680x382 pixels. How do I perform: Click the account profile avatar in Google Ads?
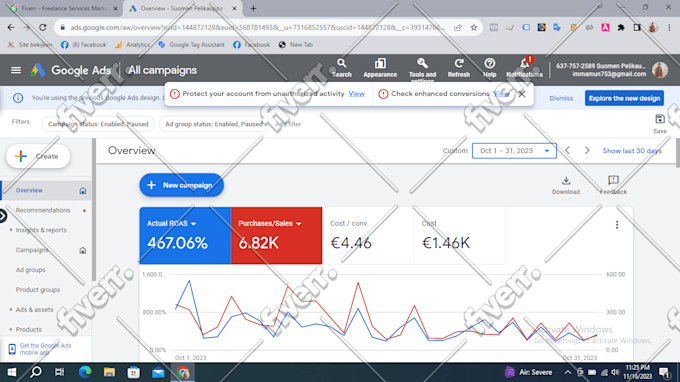660,70
